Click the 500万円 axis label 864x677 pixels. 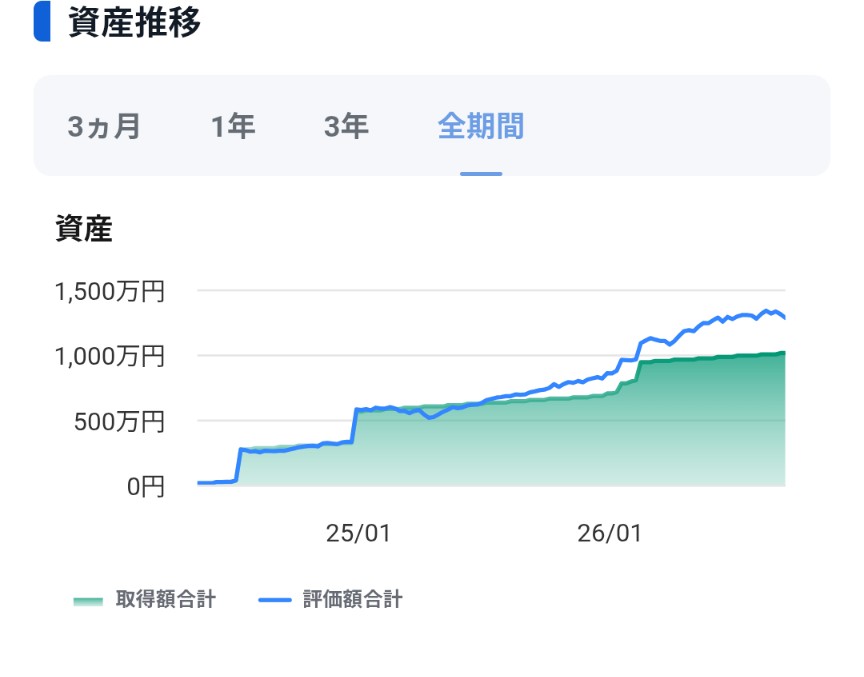tap(119, 422)
